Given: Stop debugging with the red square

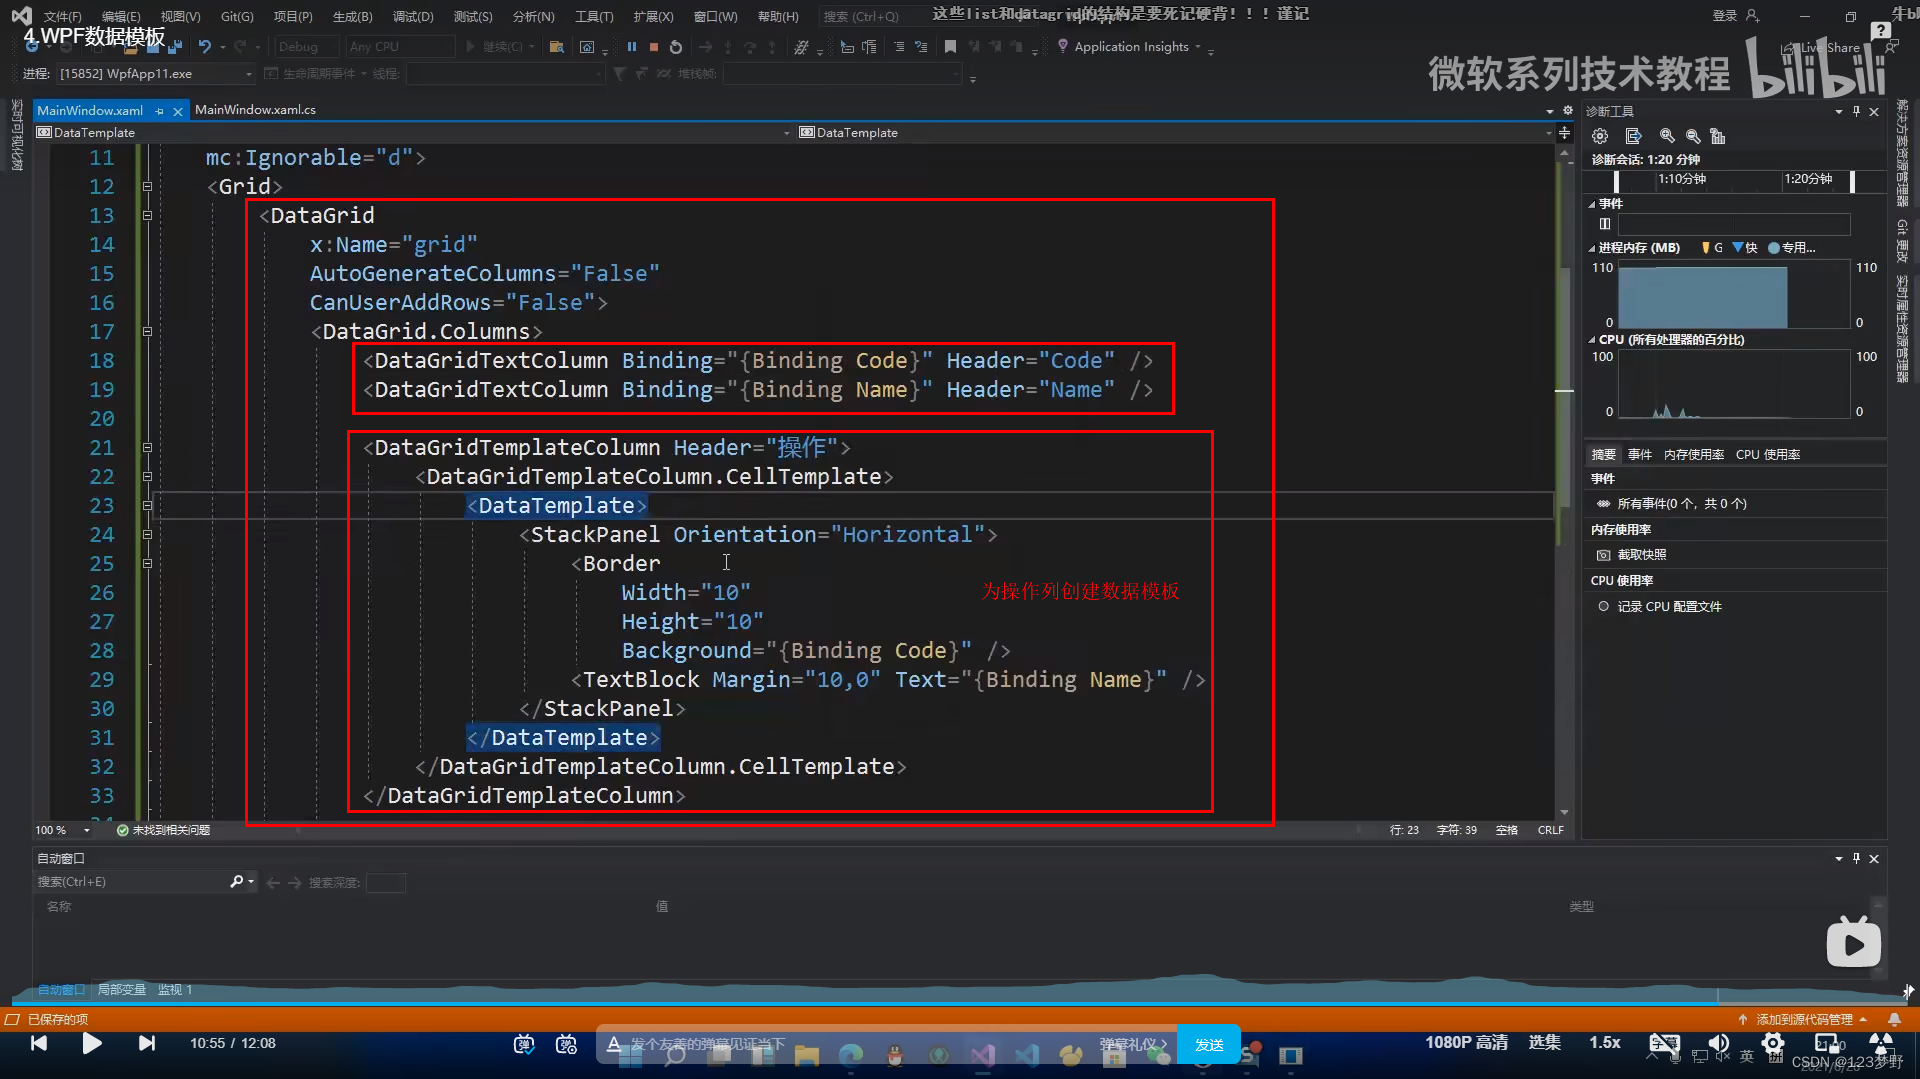Looking at the screenshot, I should [x=654, y=47].
